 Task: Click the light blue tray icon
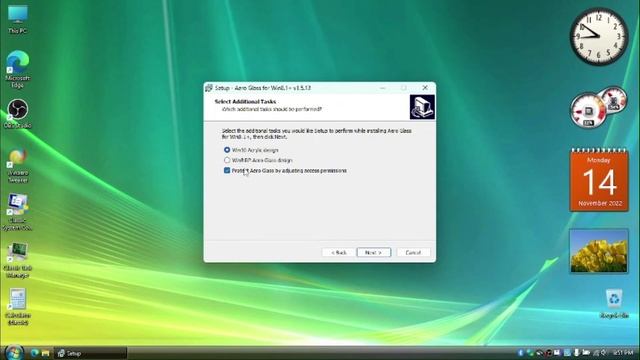(567, 353)
